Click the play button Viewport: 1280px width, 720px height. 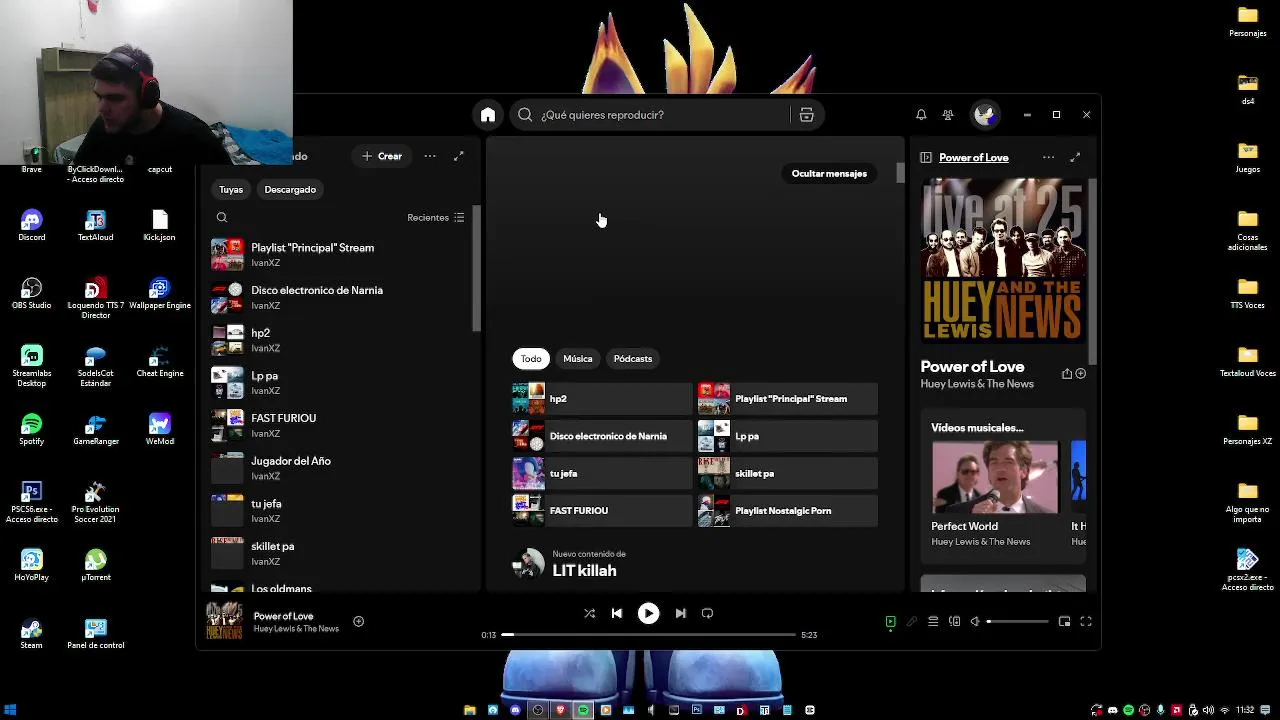[x=648, y=613]
